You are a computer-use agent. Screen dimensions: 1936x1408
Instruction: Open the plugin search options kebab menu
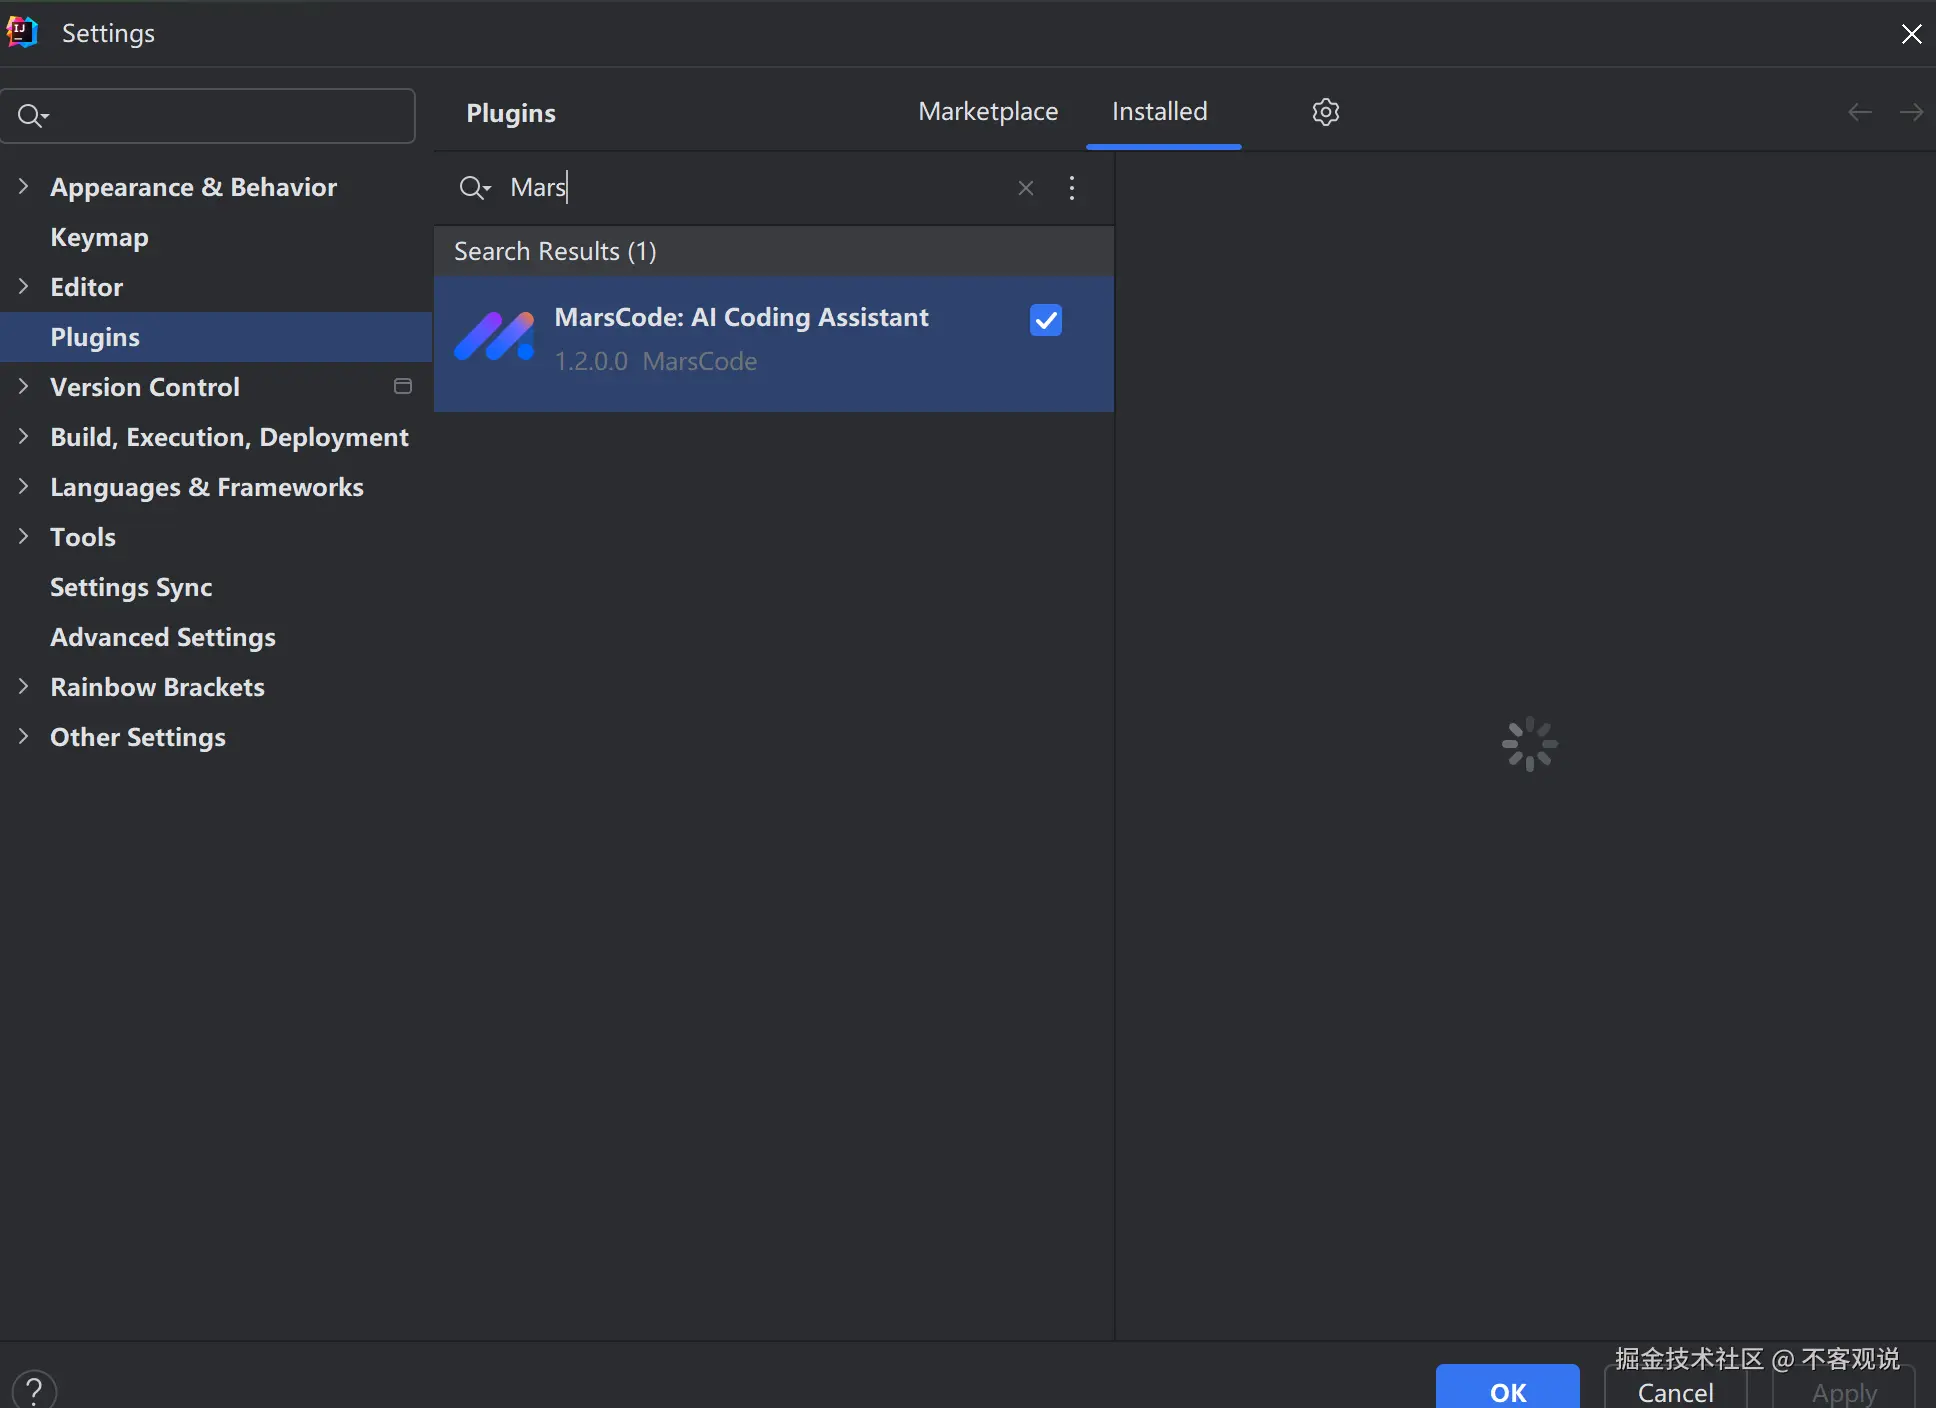click(x=1071, y=188)
